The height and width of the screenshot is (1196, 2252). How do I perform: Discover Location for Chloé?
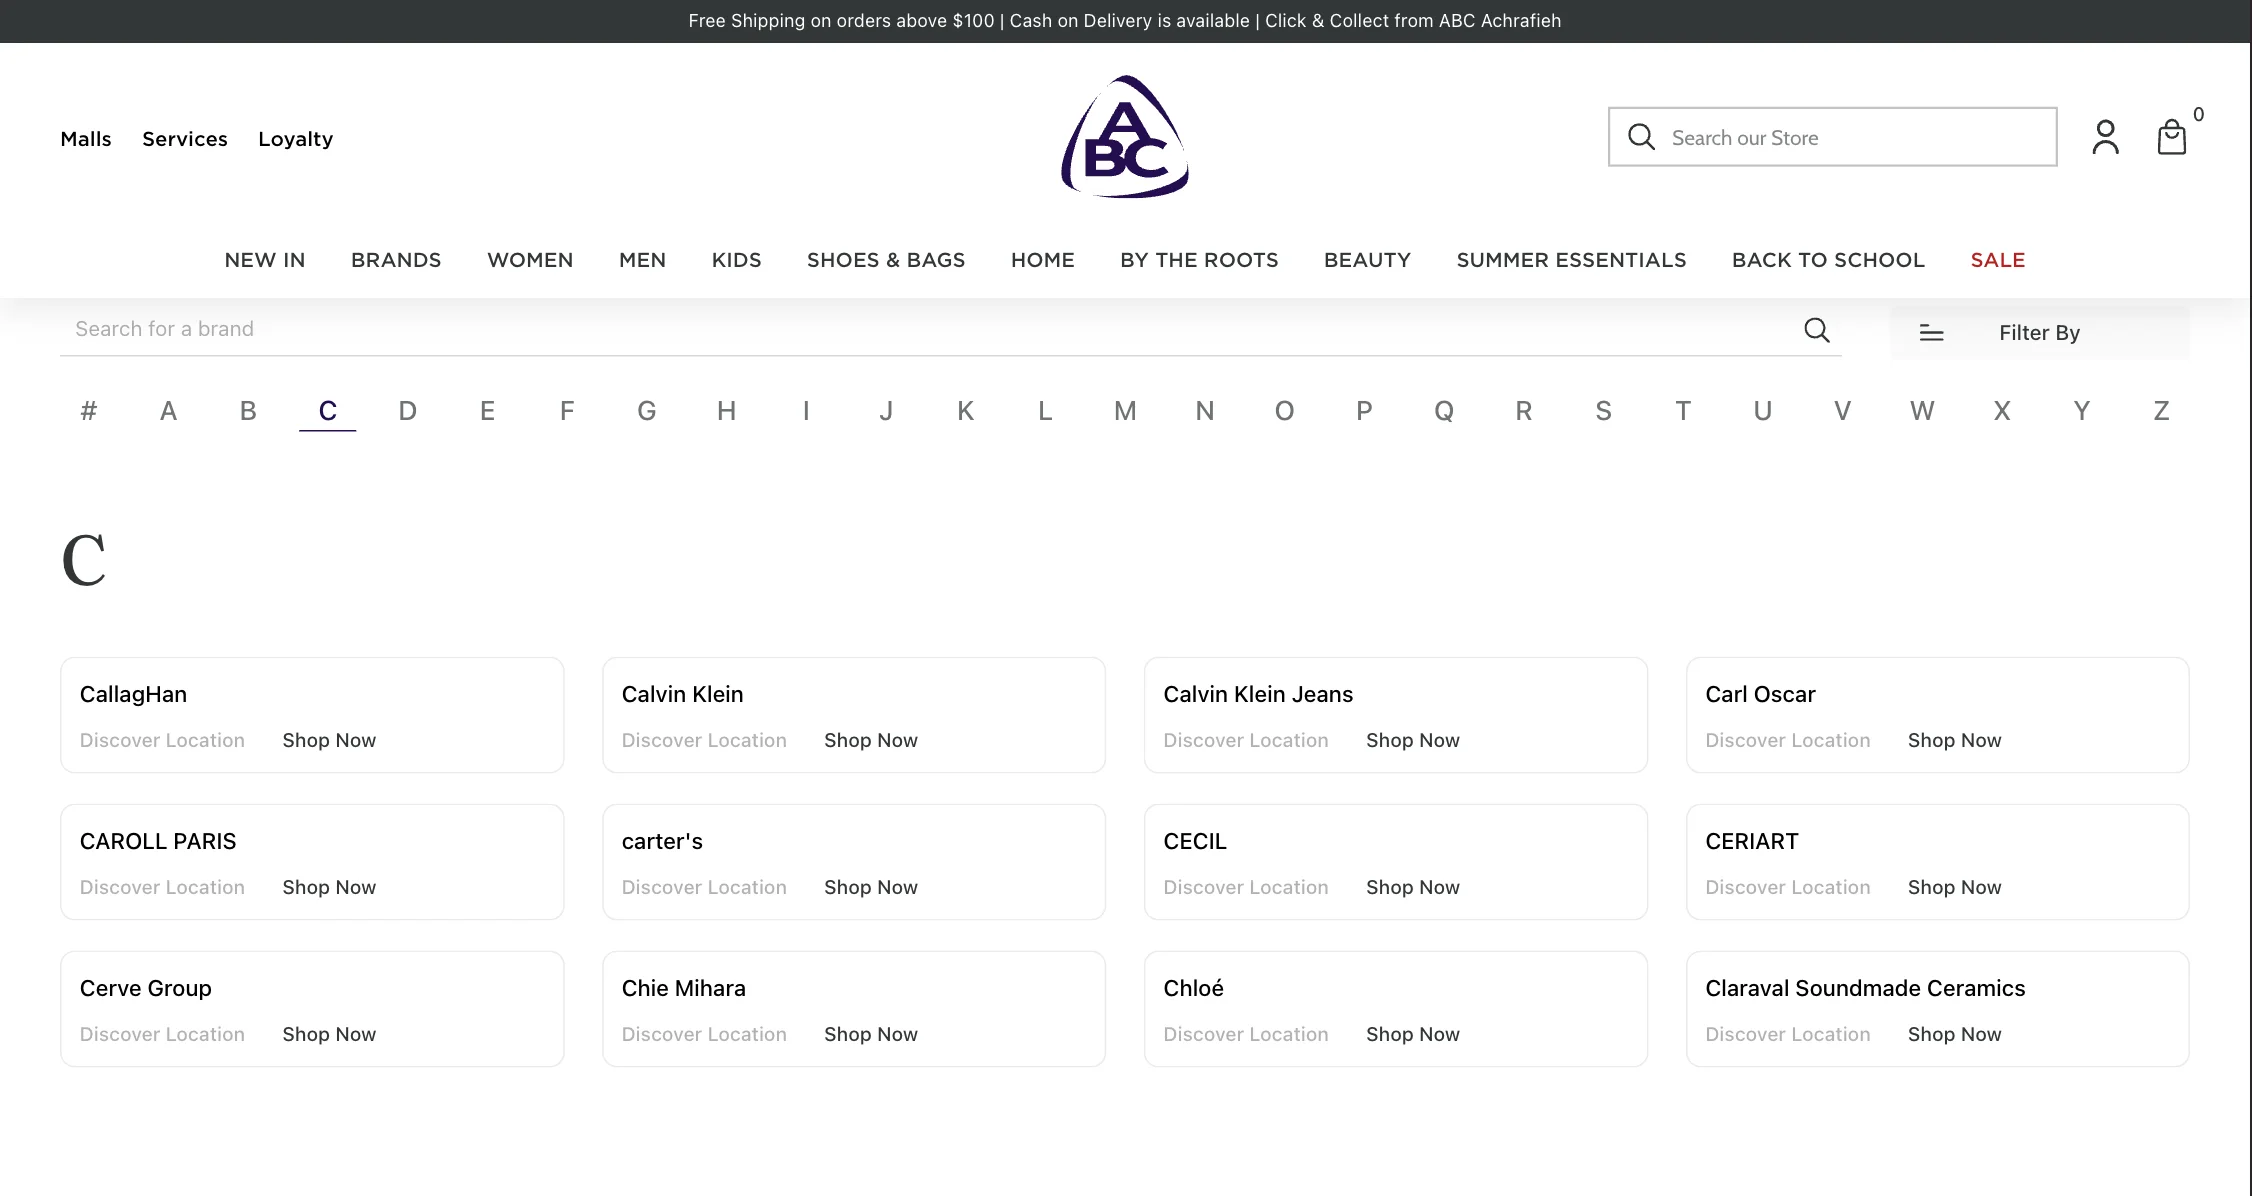pos(1246,1035)
